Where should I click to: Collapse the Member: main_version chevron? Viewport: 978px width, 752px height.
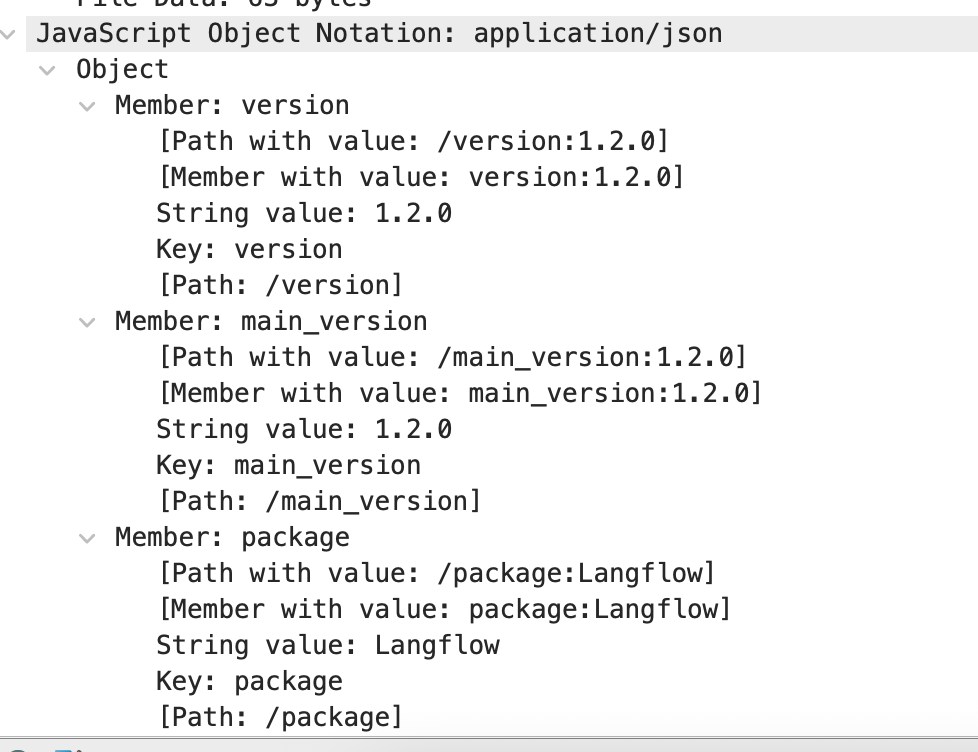click(88, 322)
